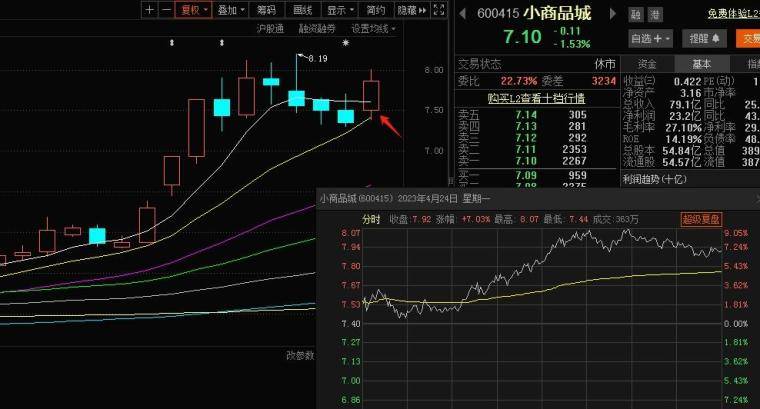Click the current price 7.10

pyautogui.click(x=522, y=37)
